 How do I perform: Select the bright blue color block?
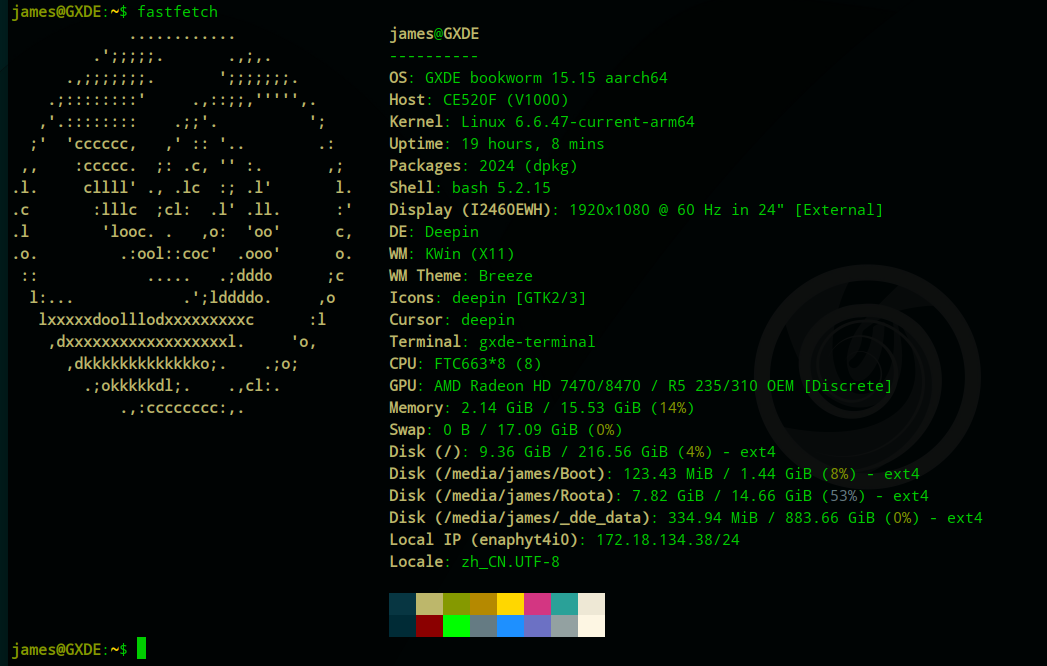pyautogui.click(x=510, y=626)
